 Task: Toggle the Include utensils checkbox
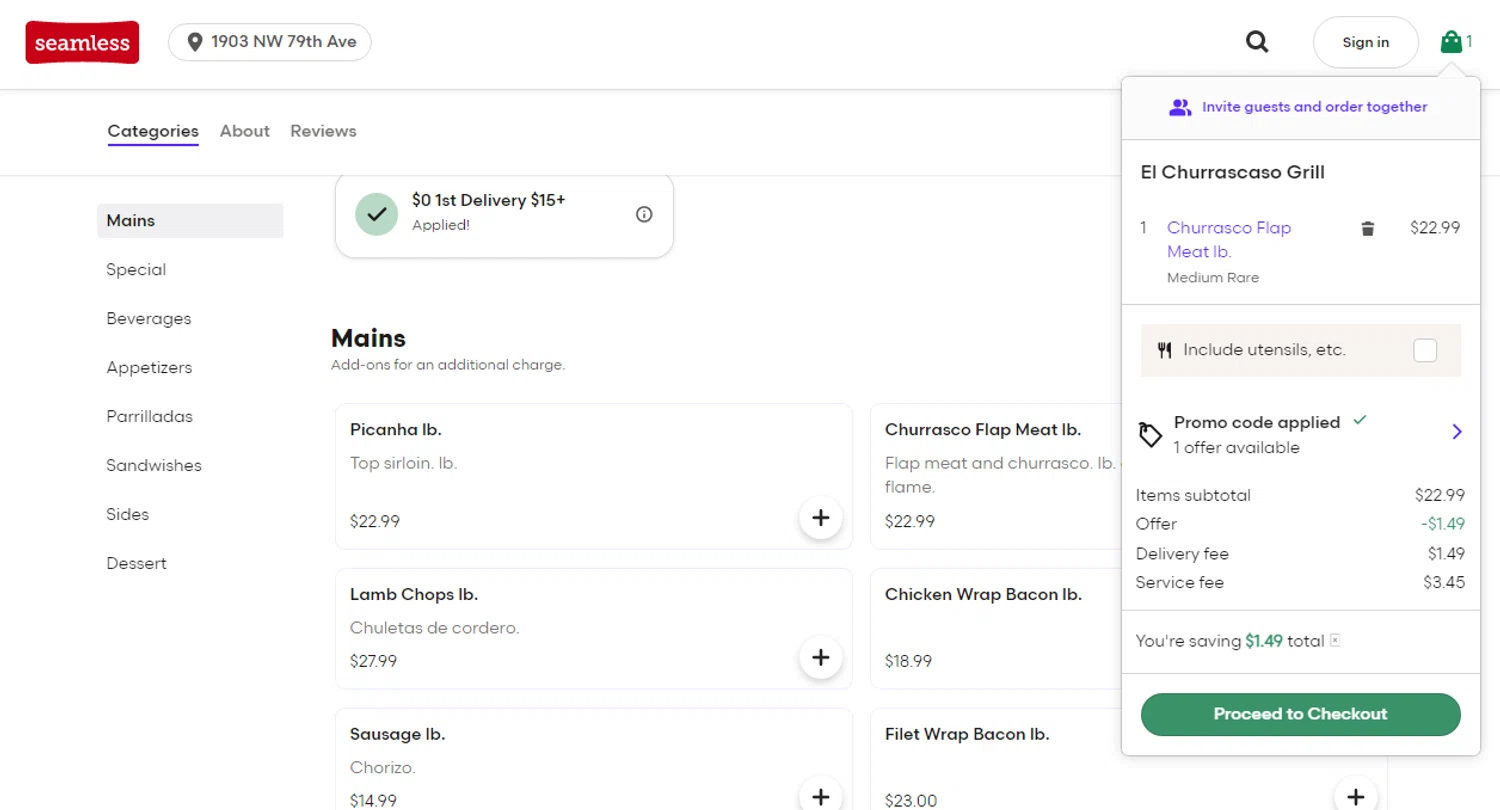click(1425, 350)
